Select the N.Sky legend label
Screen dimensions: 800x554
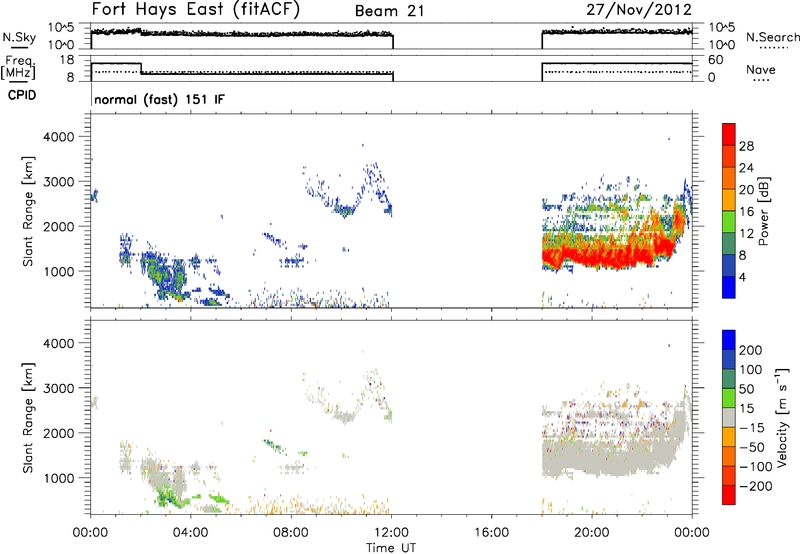click(19, 37)
